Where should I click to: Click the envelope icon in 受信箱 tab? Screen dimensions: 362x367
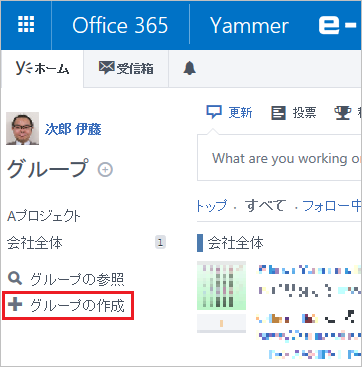point(106,68)
